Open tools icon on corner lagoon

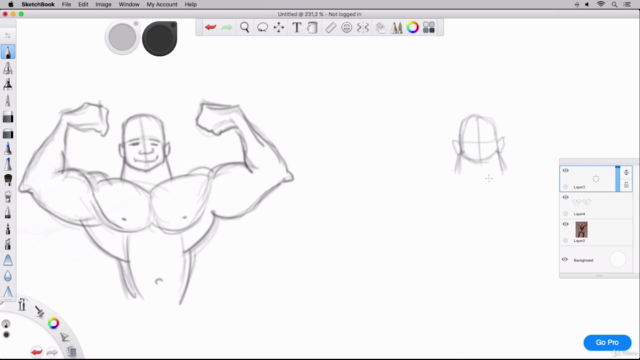click(22, 304)
